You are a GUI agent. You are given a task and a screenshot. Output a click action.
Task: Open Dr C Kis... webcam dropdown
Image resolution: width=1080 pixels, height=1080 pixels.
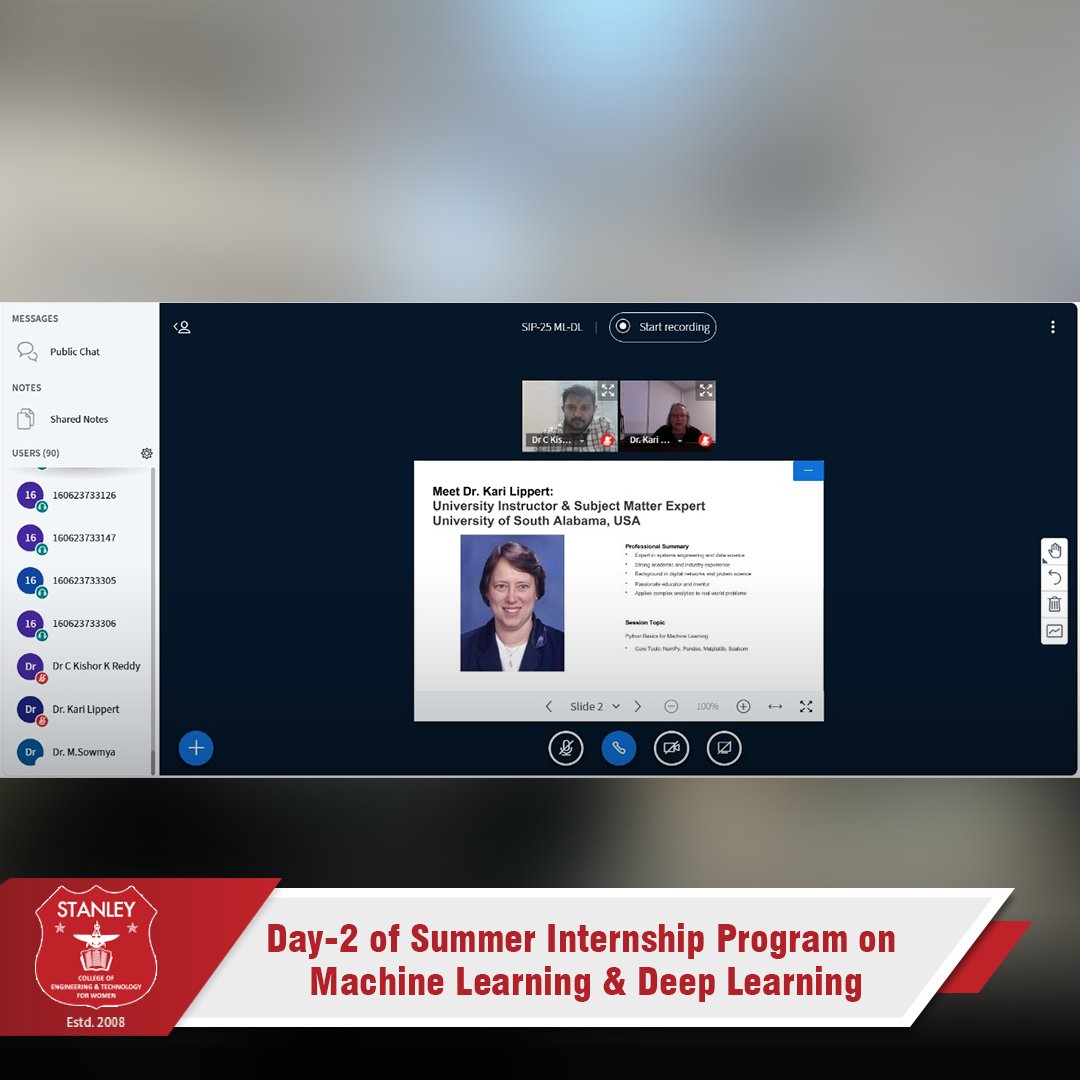coord(557,439)
